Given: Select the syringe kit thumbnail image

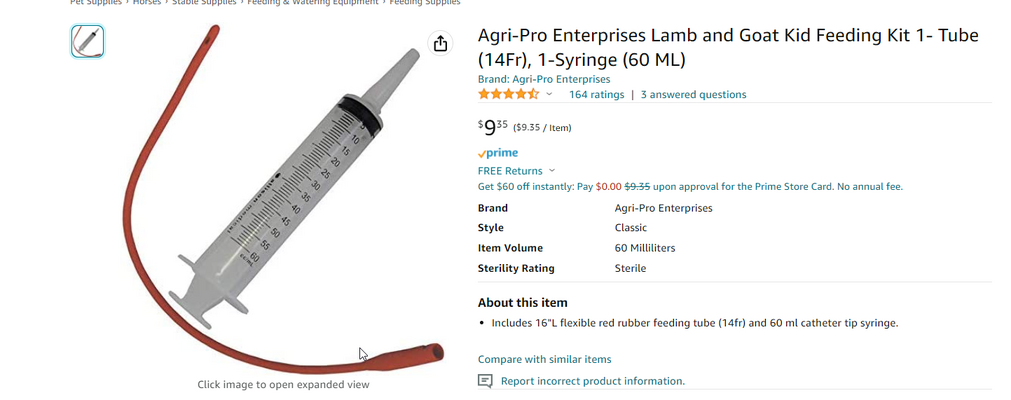Looking at the screenshot, I should pyautogui.click(x=88, y=41).
